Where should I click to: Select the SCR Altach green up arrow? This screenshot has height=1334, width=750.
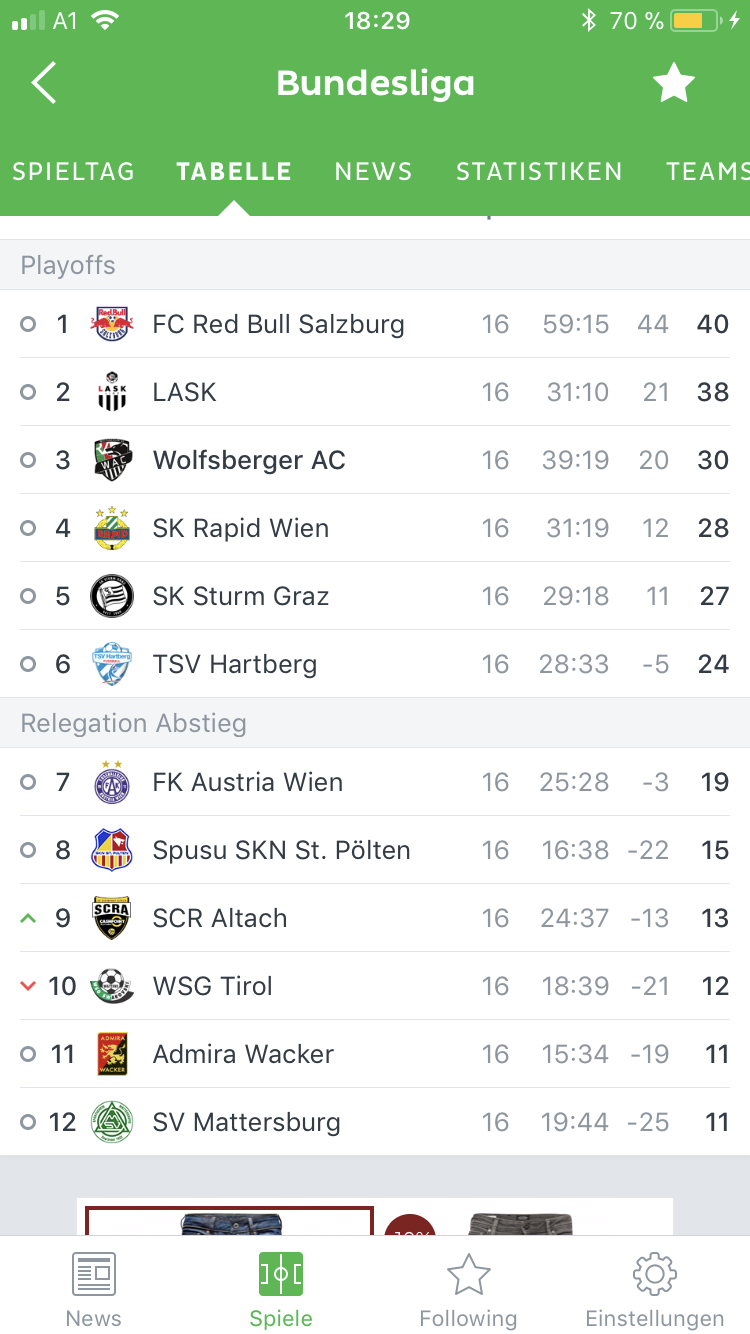click(x=28, y=918)
